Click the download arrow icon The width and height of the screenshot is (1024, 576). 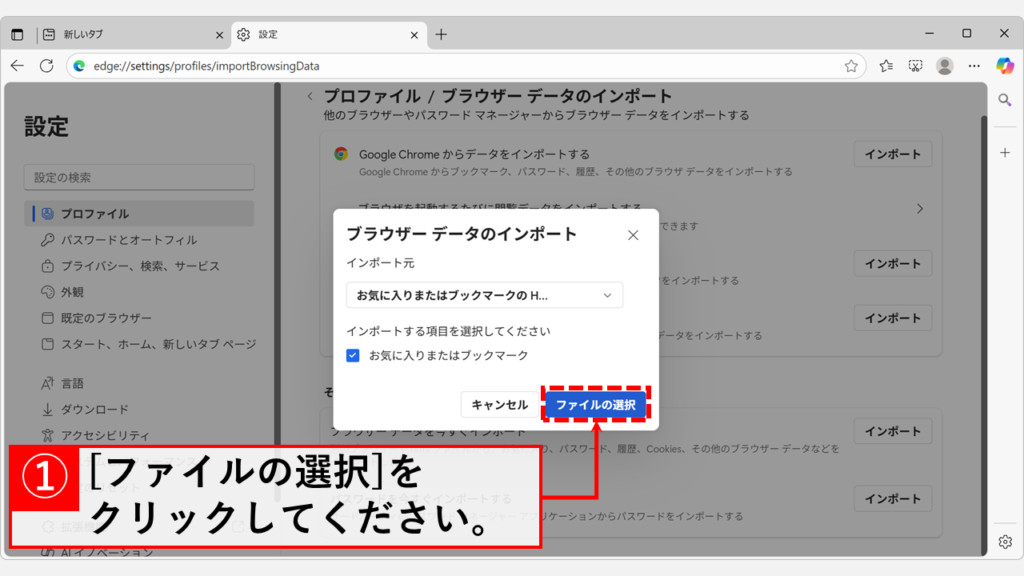click(47, 409)
